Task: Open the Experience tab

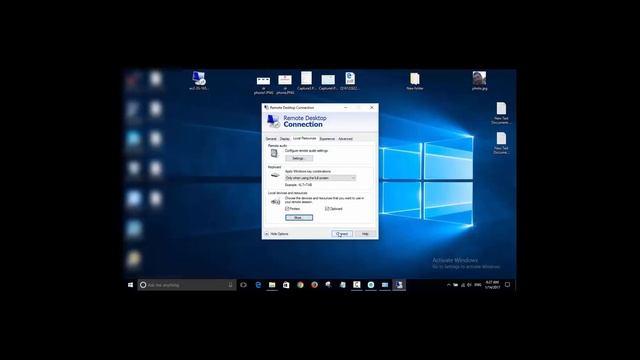Action: click(x=327, y=139)
